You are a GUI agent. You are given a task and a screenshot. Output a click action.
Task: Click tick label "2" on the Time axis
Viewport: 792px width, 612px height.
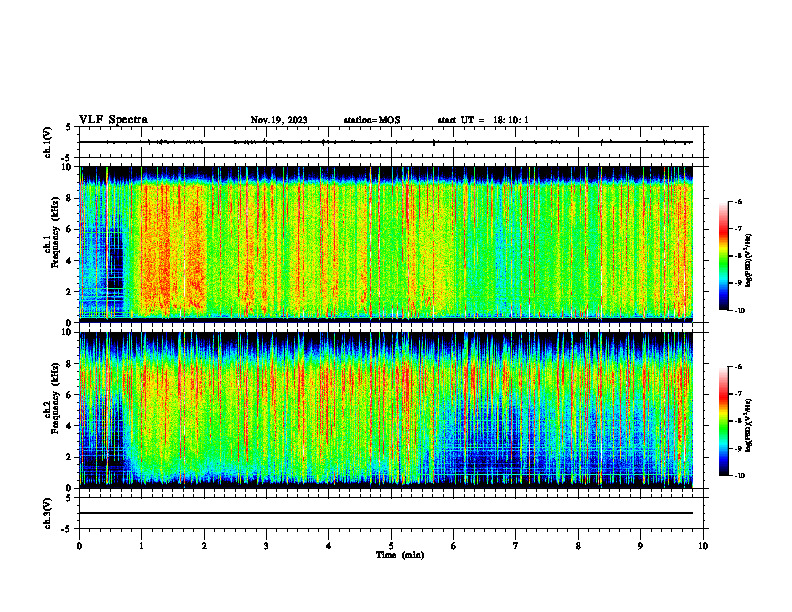click(x=204, y=546)
